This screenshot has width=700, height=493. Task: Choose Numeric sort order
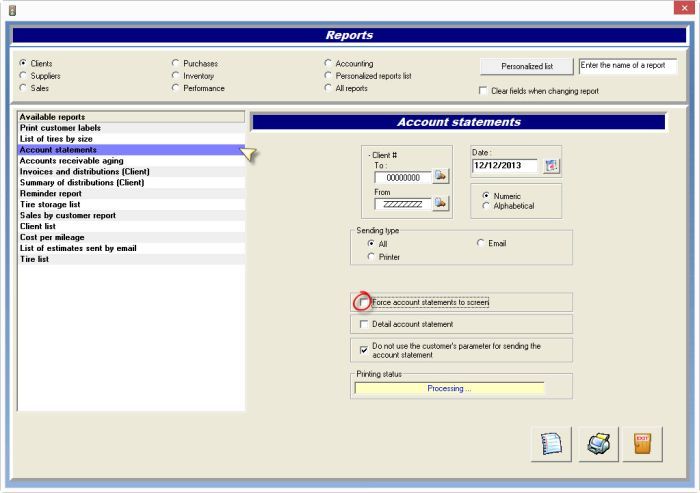486,196
